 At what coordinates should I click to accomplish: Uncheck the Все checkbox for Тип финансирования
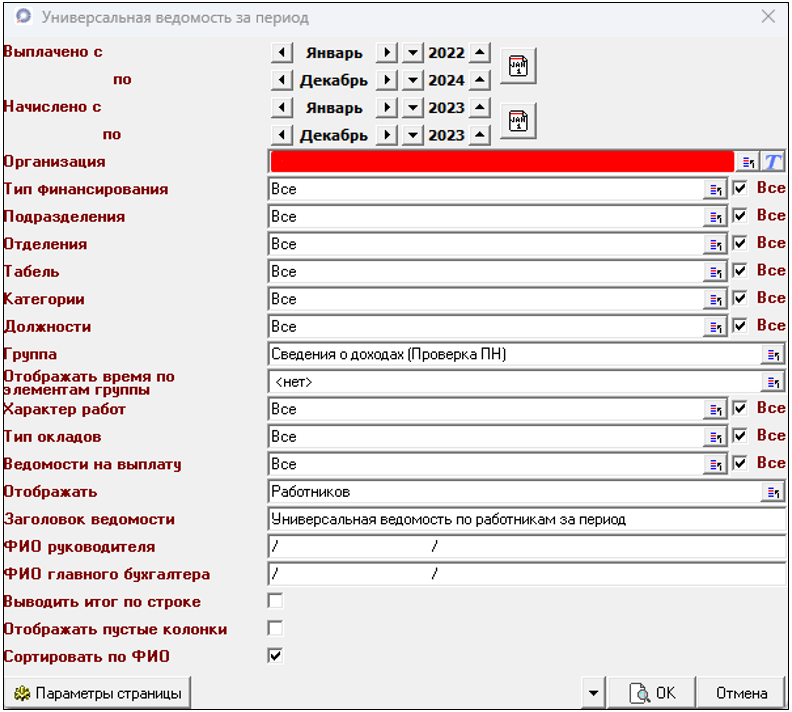coord(740,188)
